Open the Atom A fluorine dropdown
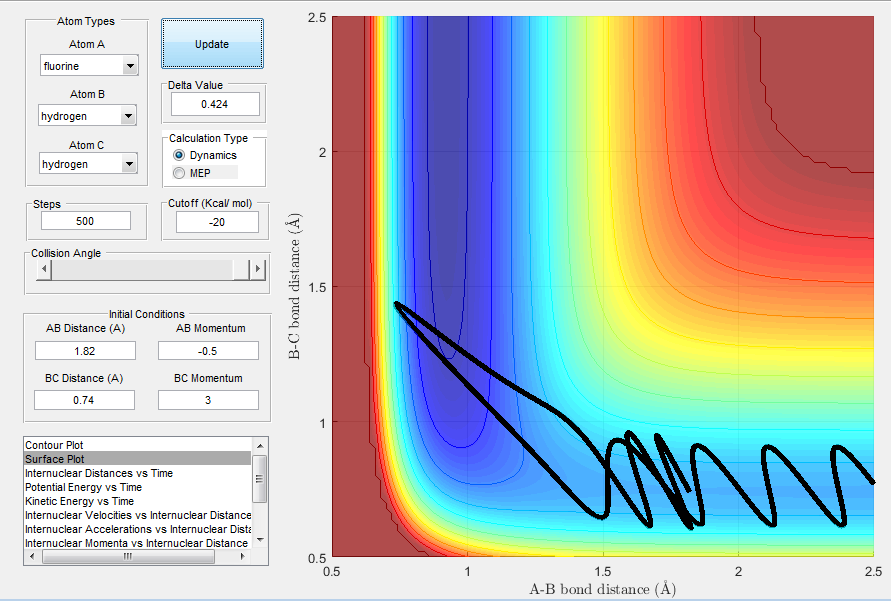This screenshot has height=601, width=891. click(x=89, y=66)
